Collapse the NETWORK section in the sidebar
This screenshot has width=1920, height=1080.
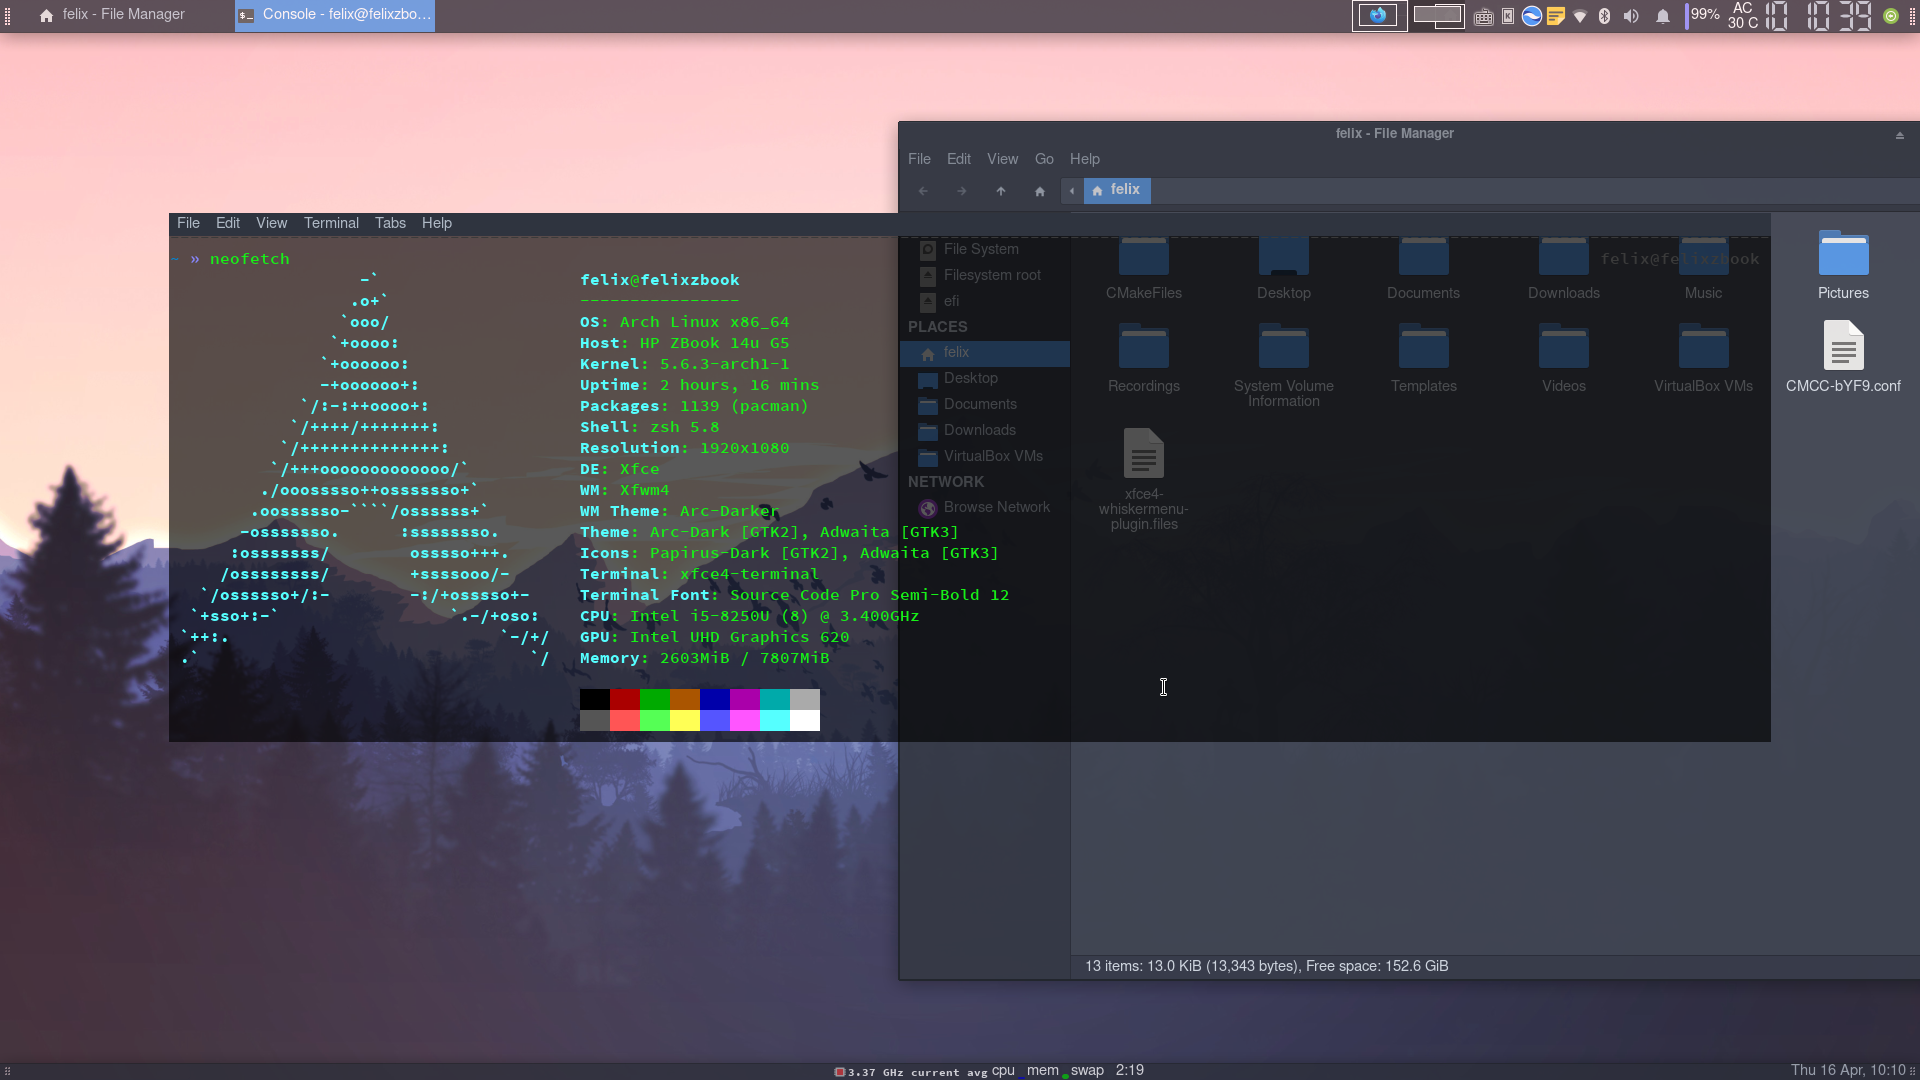coord(946,481)
